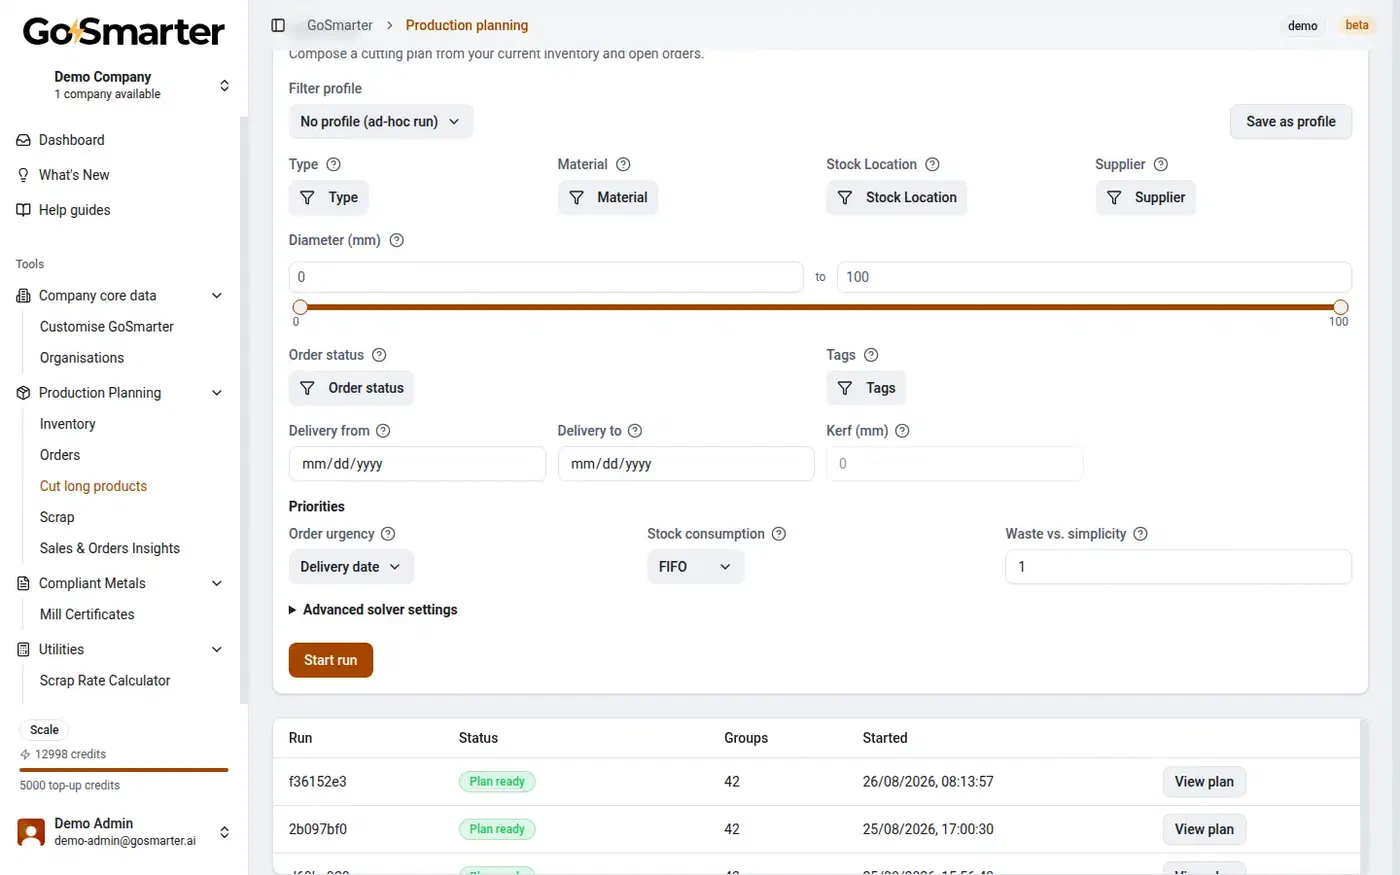
Task: Click the Kerf (mm) help icon
Action: click(x=902, y=431)
